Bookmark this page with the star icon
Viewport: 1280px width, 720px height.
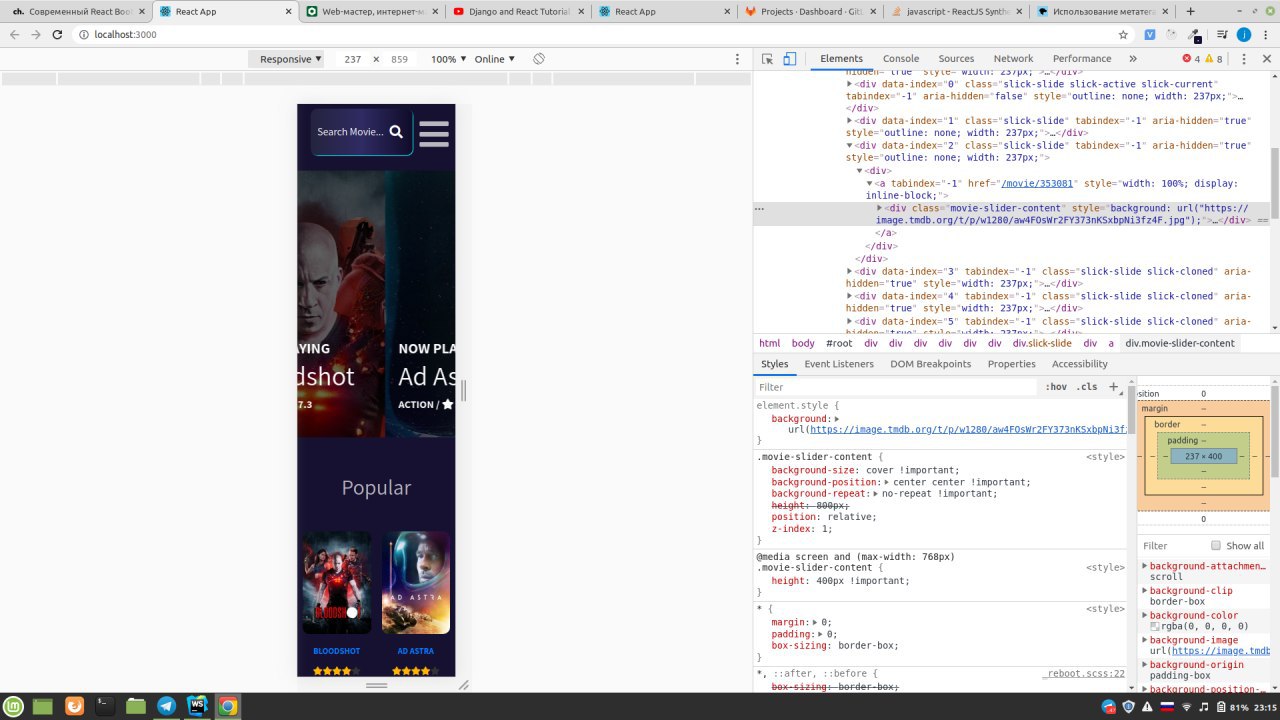1123,34
